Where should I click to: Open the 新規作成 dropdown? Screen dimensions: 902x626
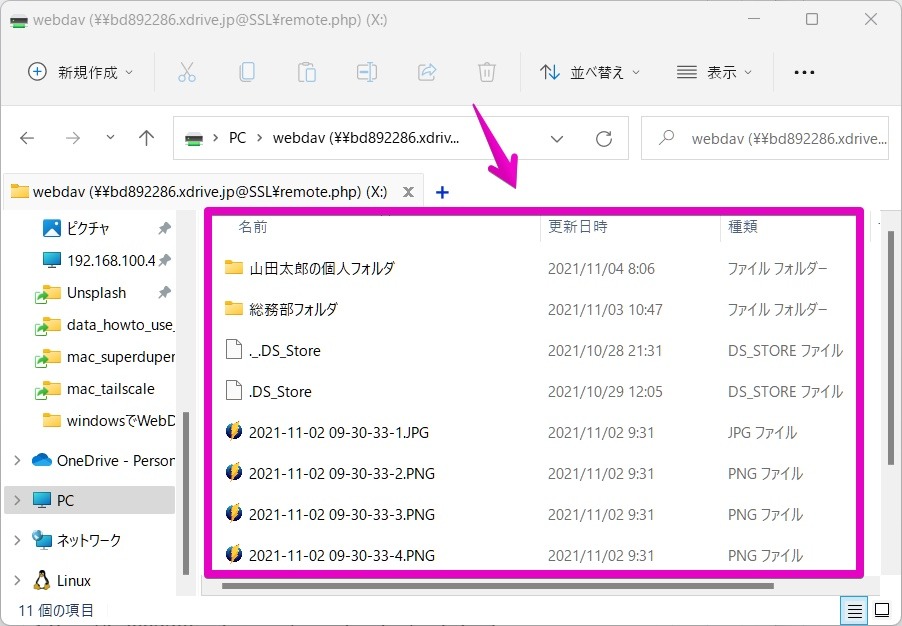point(80,71)
